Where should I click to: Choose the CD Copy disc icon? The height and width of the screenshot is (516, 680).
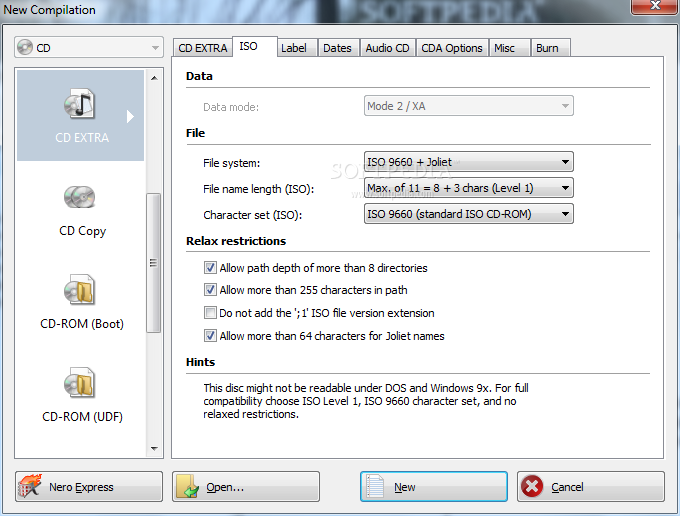(x=79, y=197)
